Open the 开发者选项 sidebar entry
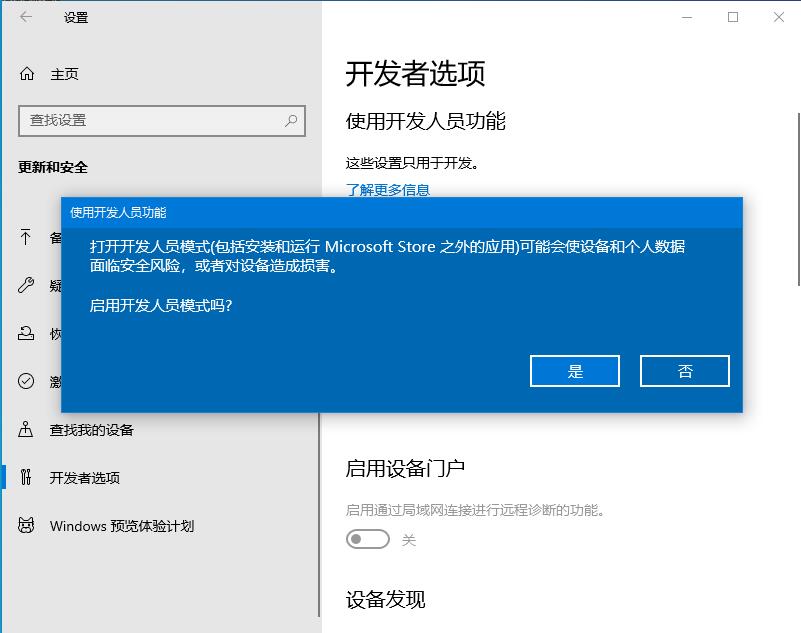The height and width of the screenshot is (633, 801). click(x=88, y=477)
